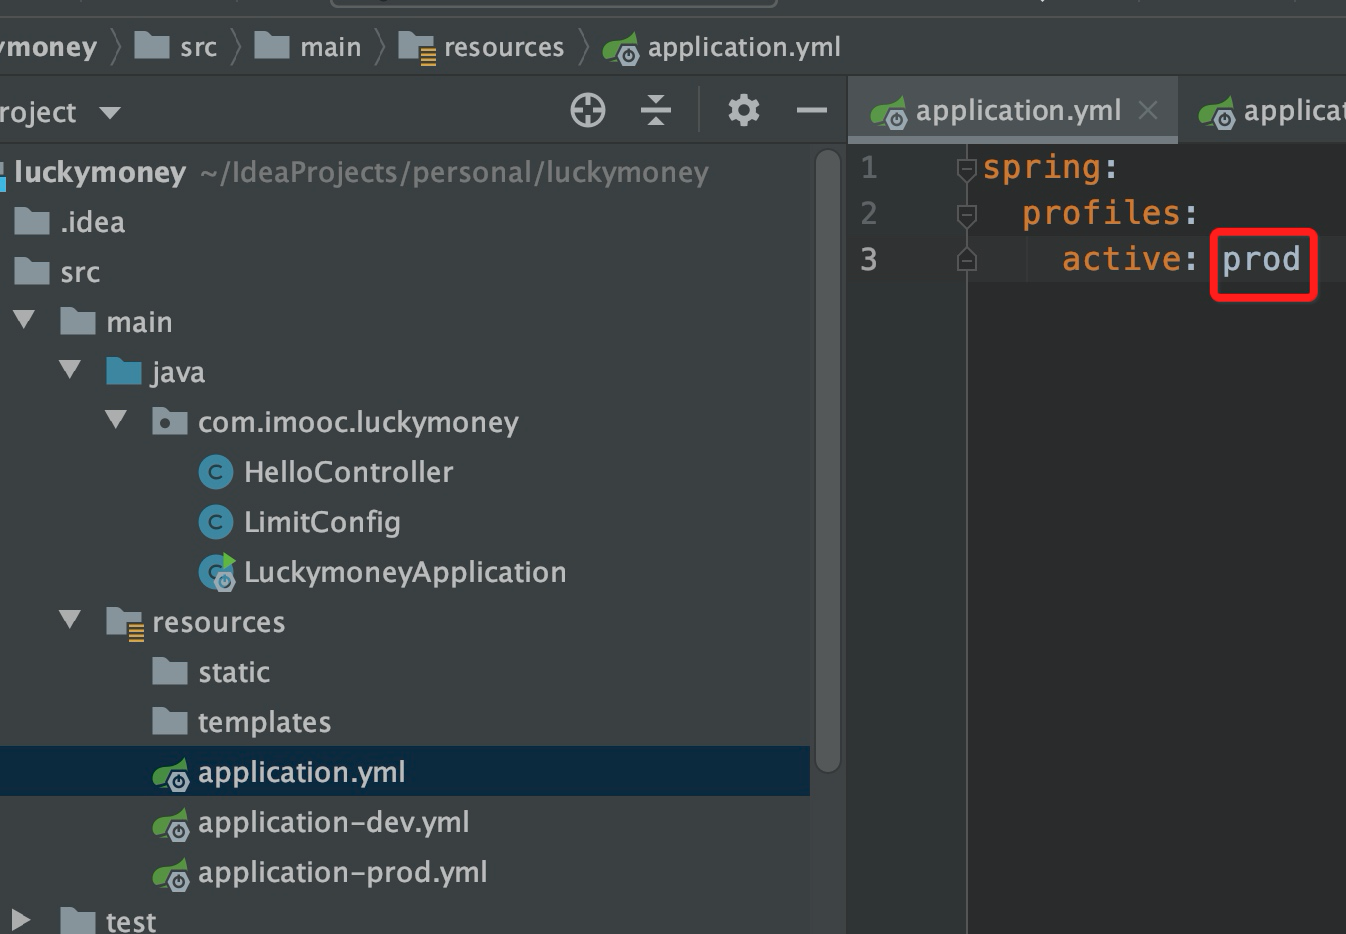1346x934 pixels.
Task: Click fold end marker on line 3
Action: 966,260
